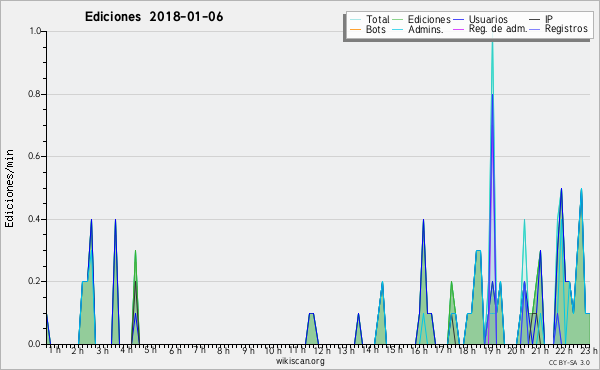Click the 0.6 y-axis value

(34, 156)
